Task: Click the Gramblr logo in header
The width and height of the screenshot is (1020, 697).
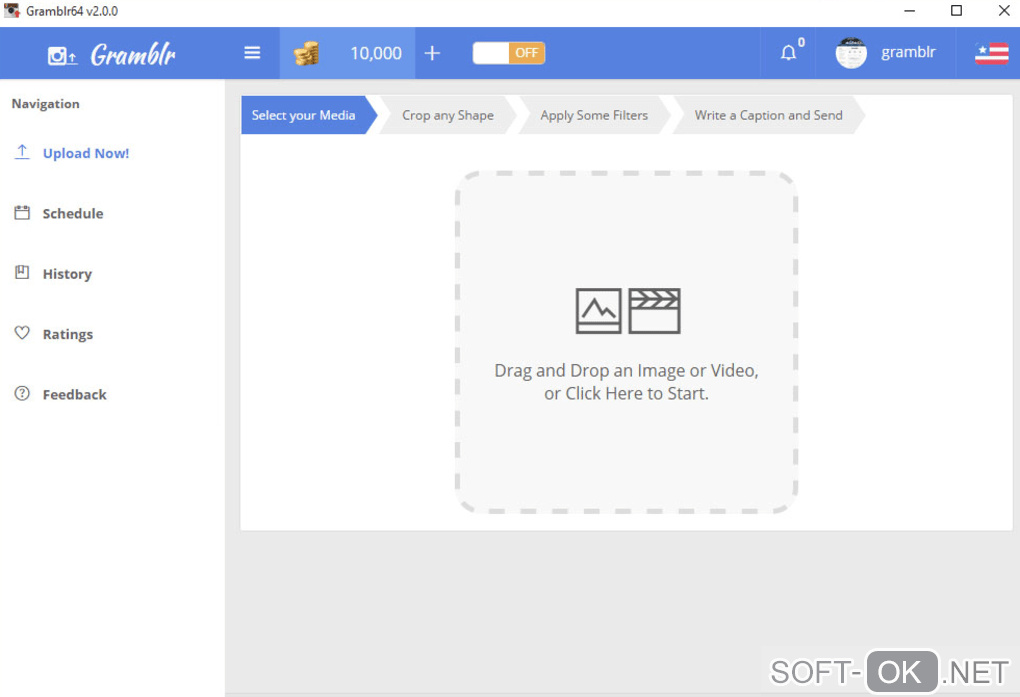Action: (x=112, y=55)
